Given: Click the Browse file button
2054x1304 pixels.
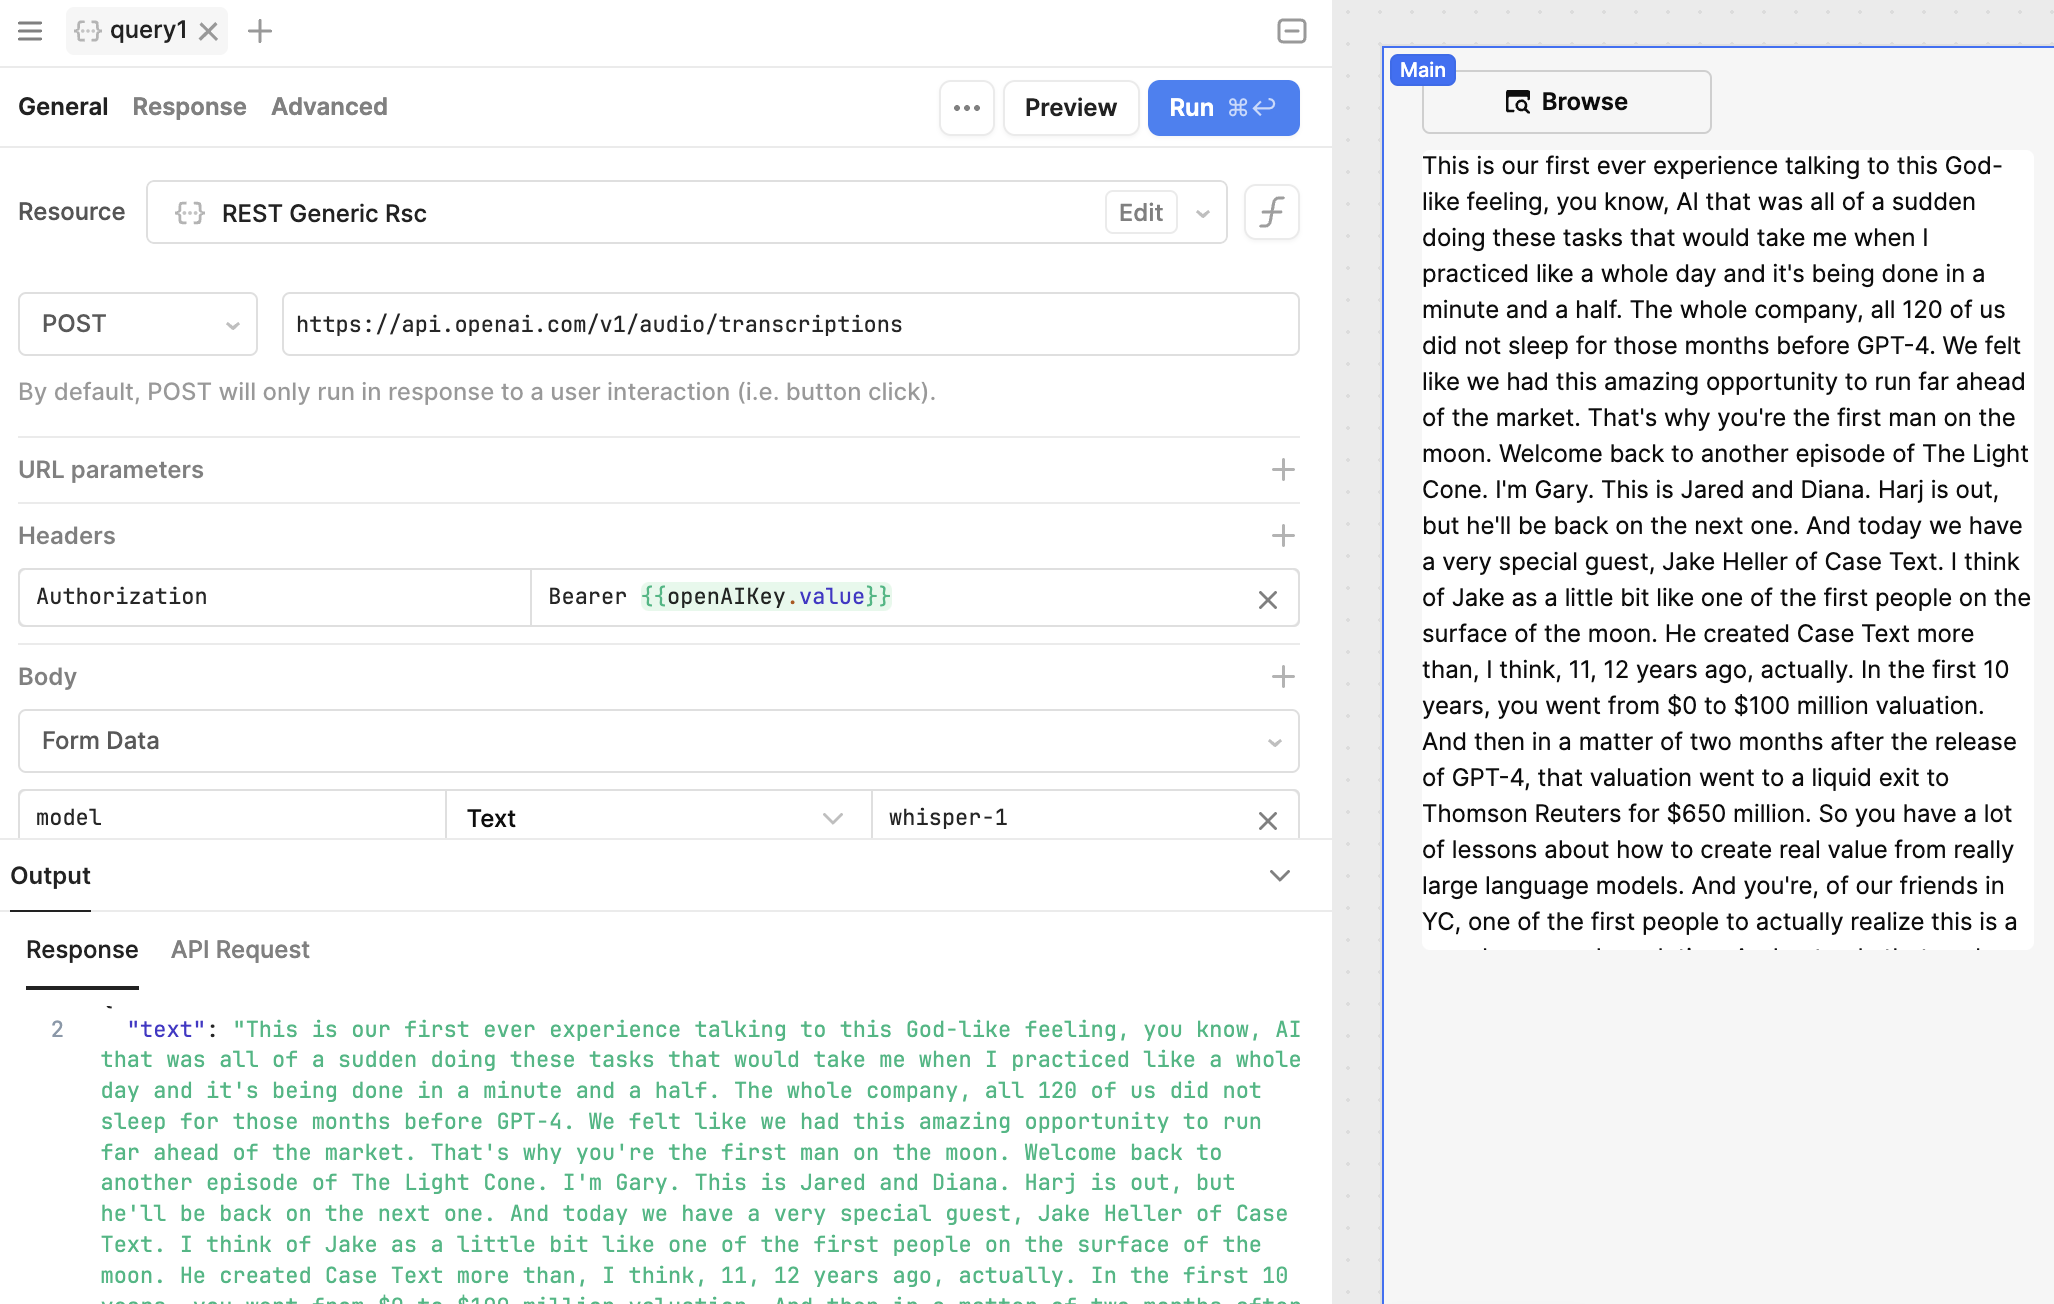Looking at the screenshot, I should click(1566, 102).
